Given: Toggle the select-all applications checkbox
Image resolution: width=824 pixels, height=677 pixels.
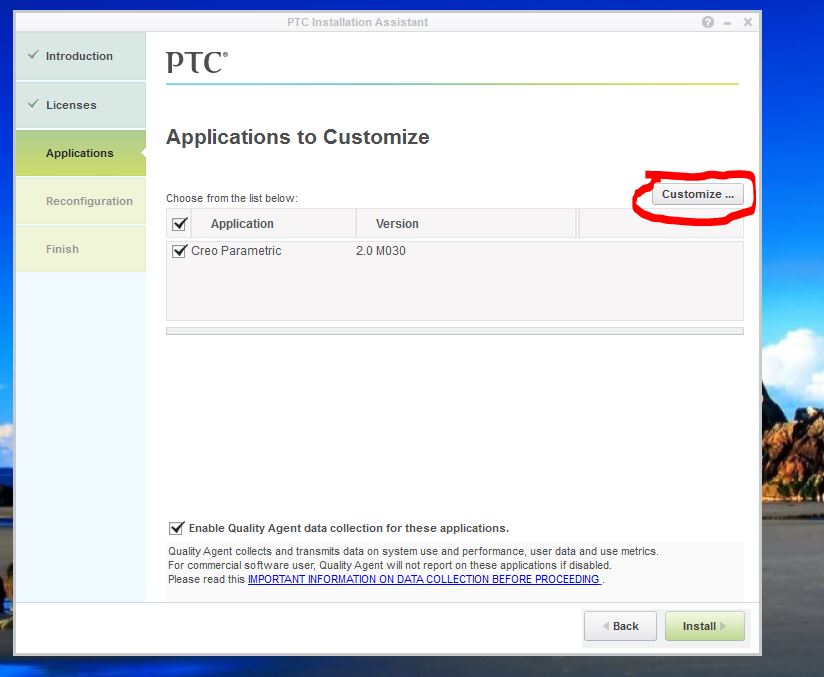Looking at the screenshot, I should coord(179,224).
